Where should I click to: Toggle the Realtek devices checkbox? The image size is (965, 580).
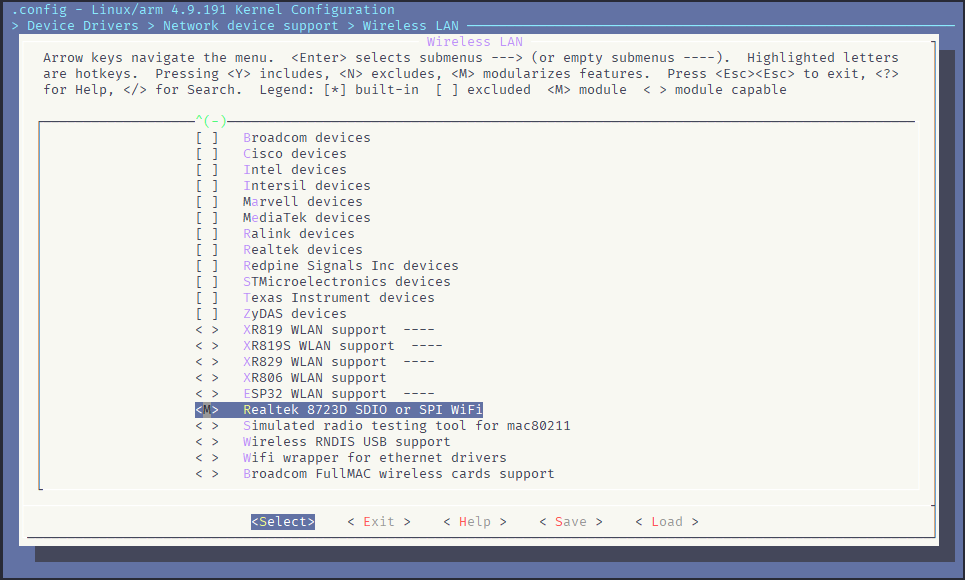207,250
